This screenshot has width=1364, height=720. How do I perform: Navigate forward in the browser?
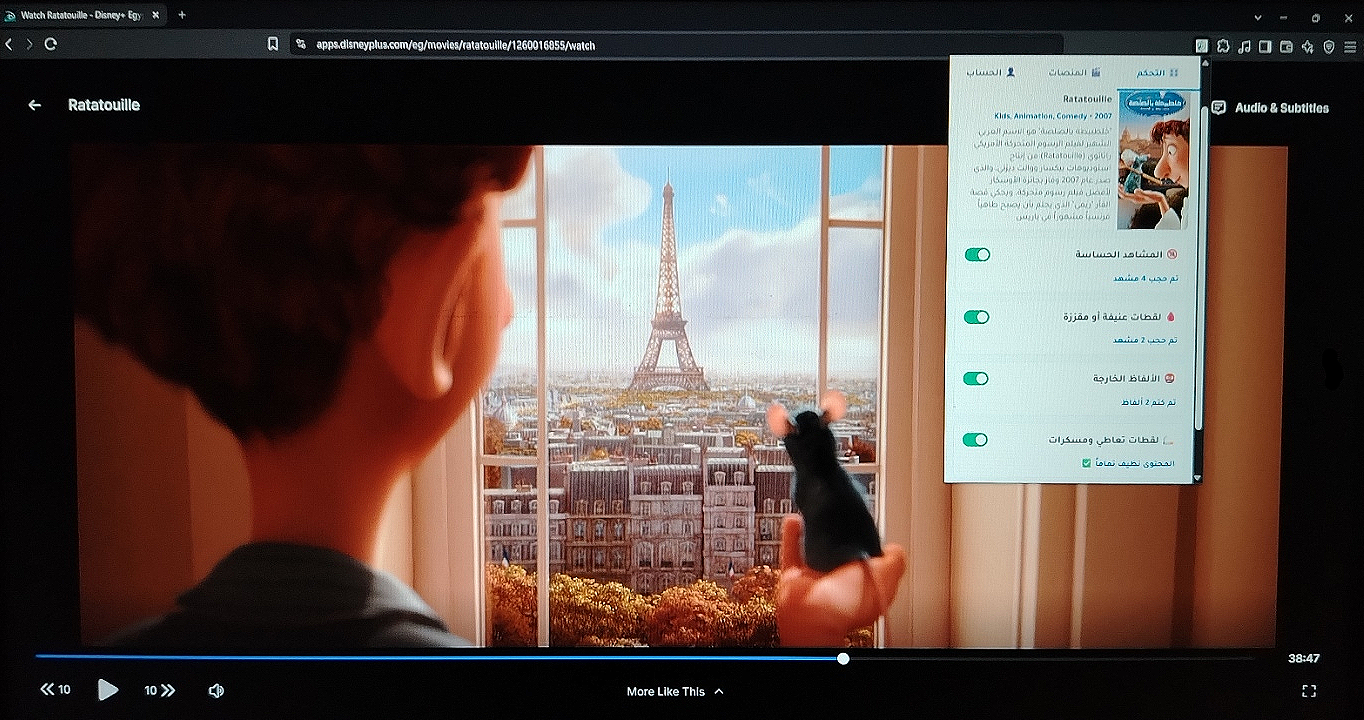point(29,44)
